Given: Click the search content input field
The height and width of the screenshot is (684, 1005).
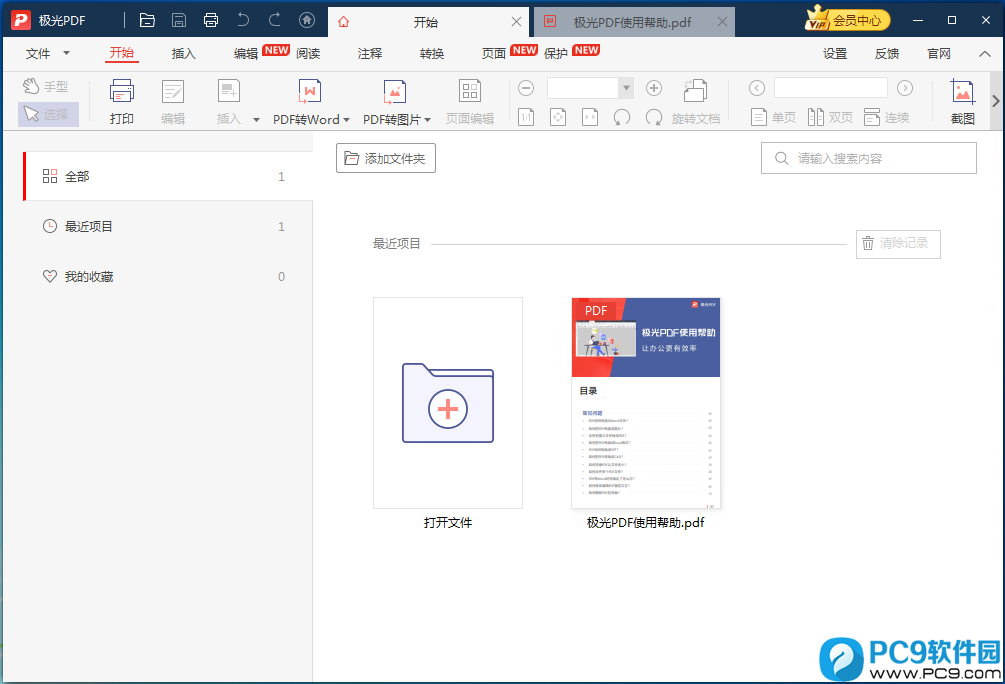Looking at the screenshot, I should click(868, 158).
